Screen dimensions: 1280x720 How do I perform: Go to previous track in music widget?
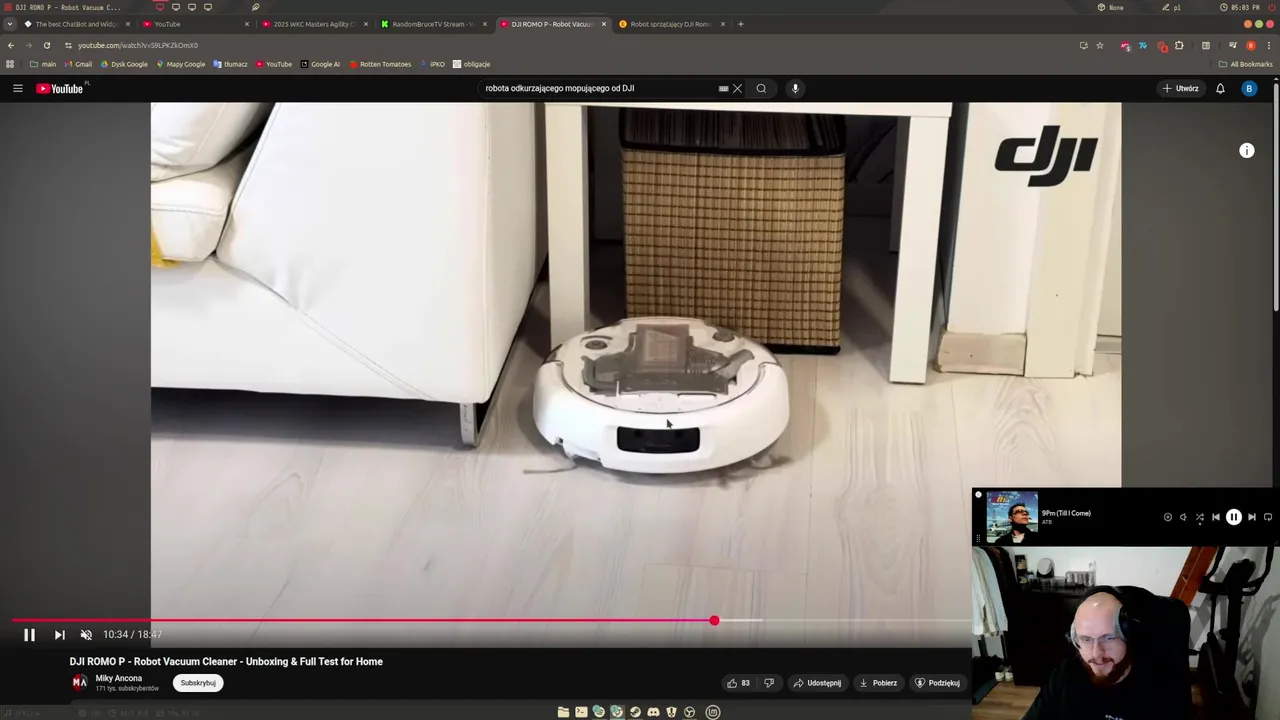(x=1216, y=517)
